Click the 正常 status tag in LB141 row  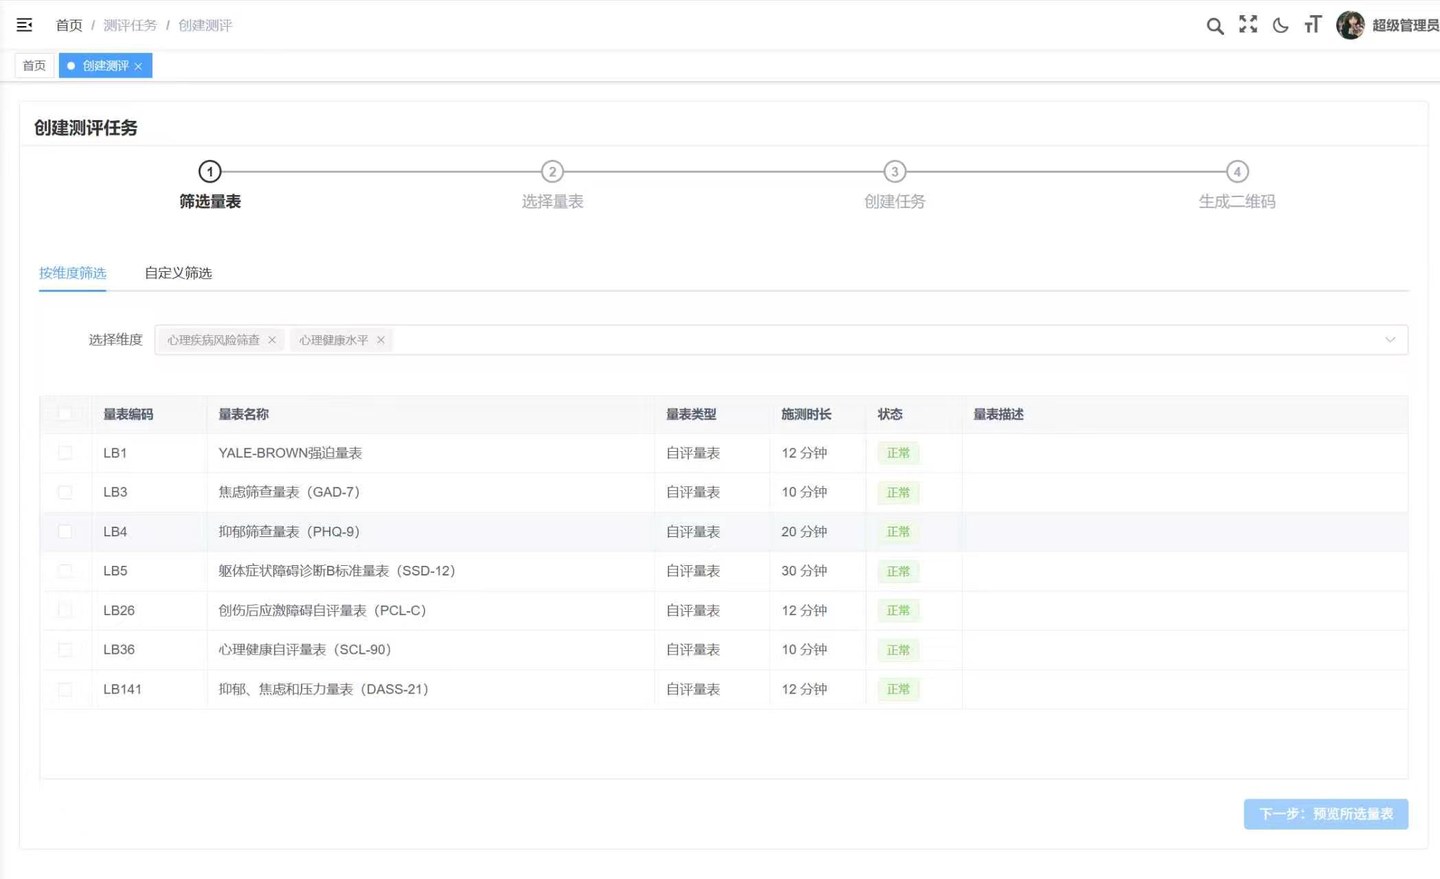click(x=898, y=689)
